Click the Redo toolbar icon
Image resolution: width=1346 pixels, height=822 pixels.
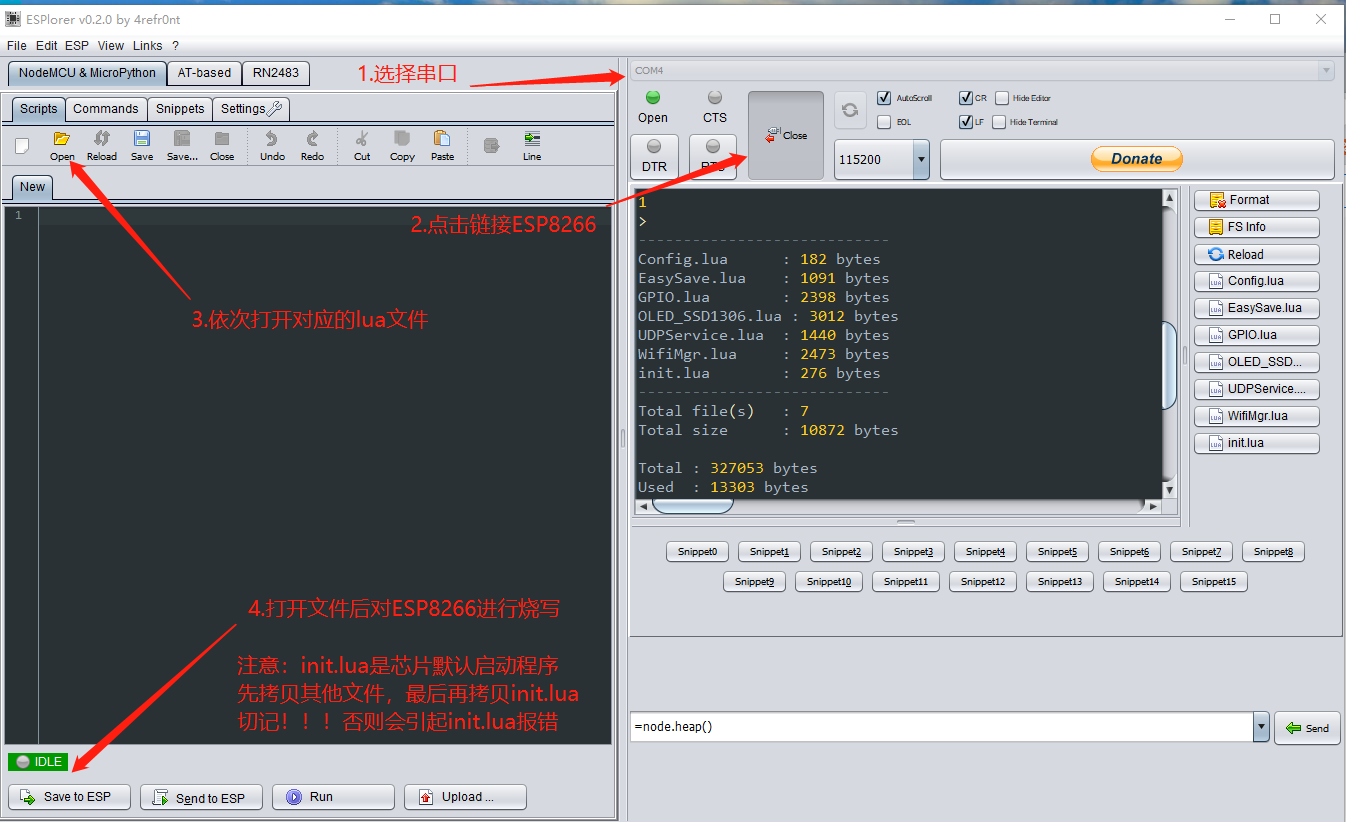tap(312, 145)
